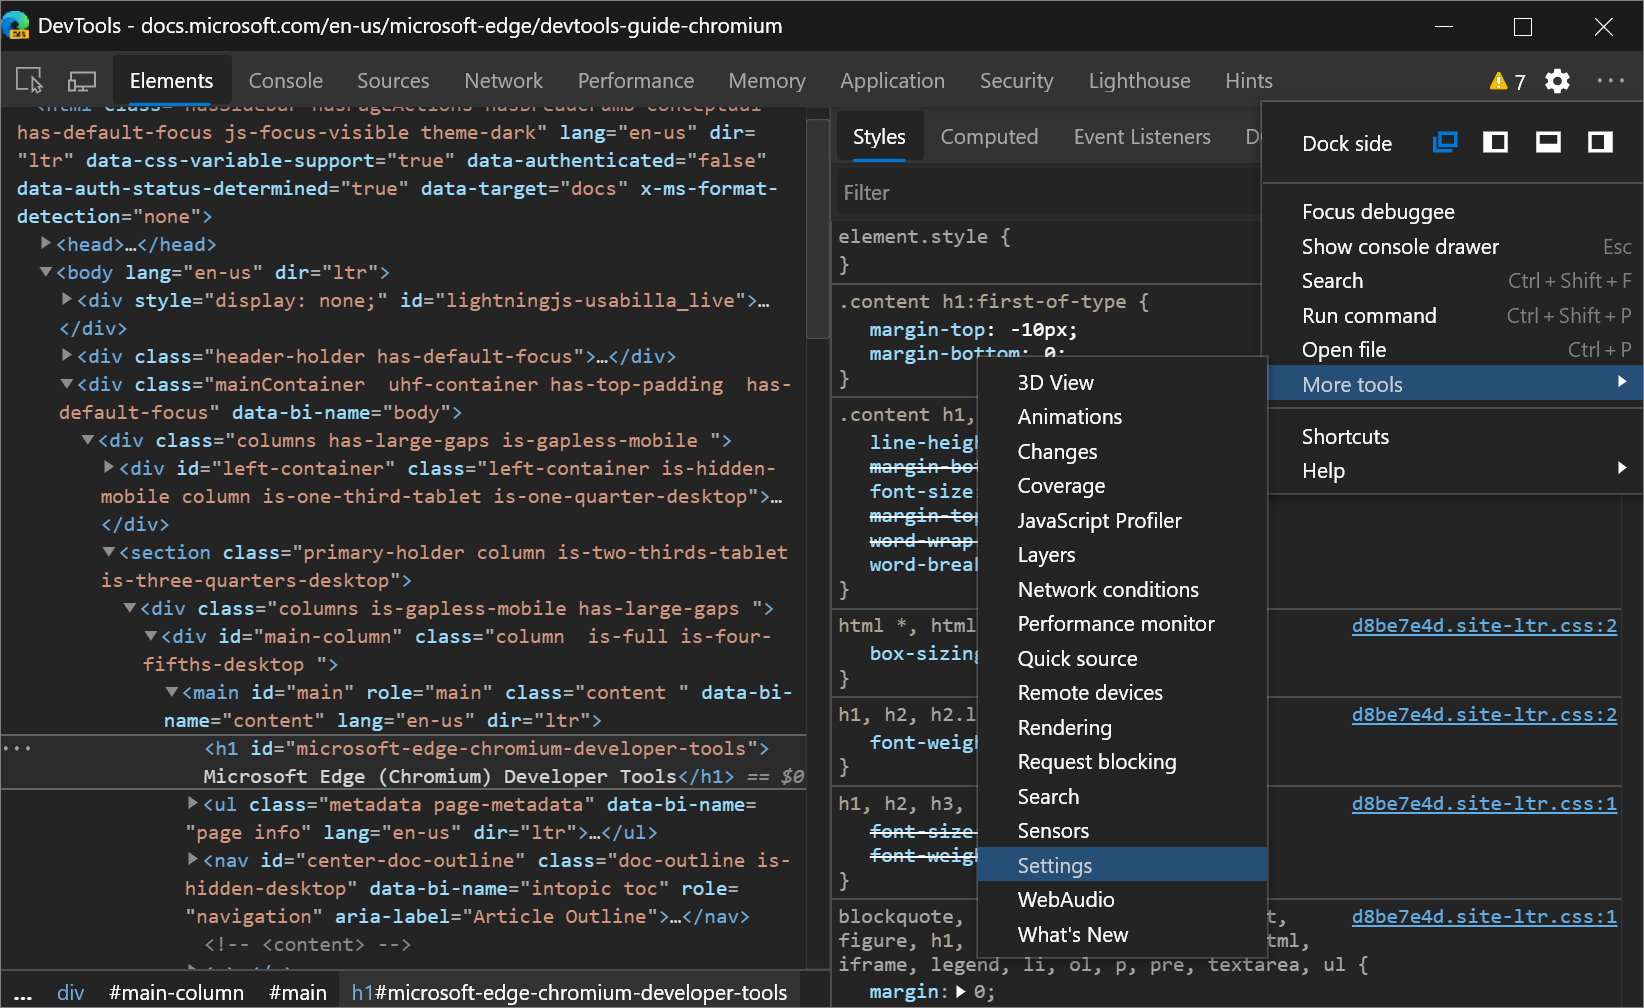Dock DevTools to the bottom
This screenshot has width=1644, height=1008.
click(x=1548, y=142)
